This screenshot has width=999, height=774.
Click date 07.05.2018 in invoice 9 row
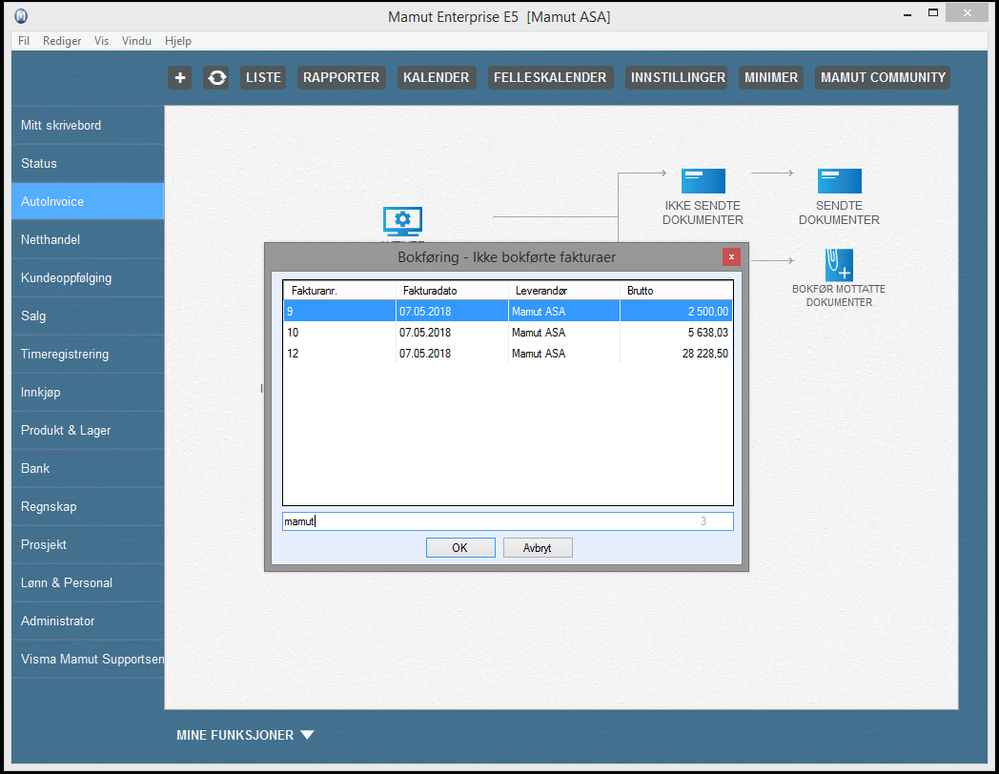452,312
